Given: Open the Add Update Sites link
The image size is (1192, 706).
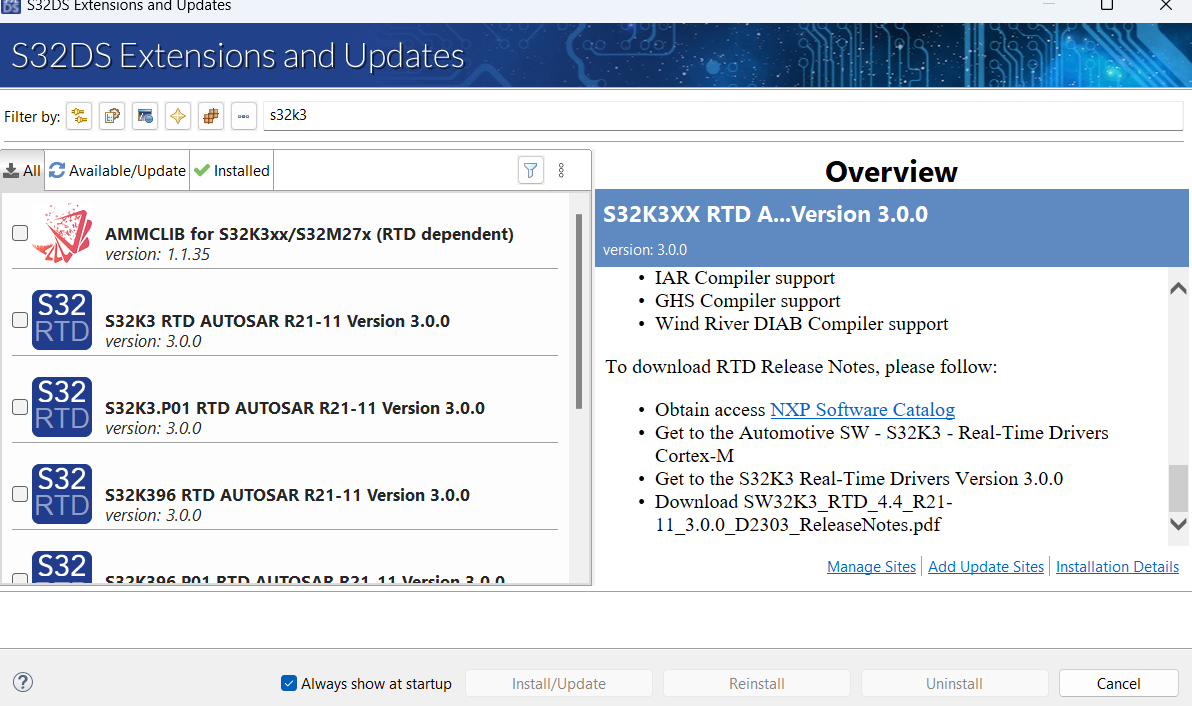Looking at the screenshot, I should (x=986, y=567).
